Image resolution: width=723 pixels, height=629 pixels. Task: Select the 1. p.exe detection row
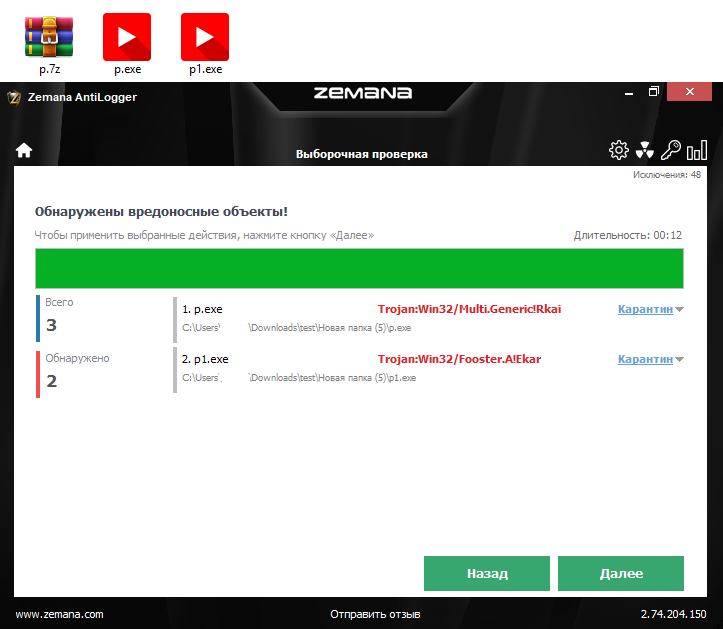(429, 319)
